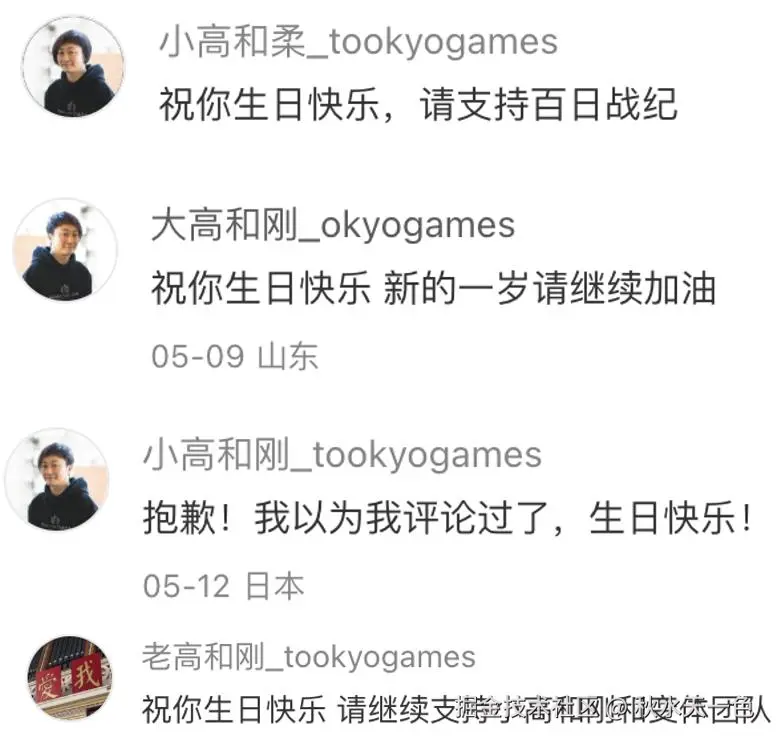
Task: Click the 日本 location label
Action: click(275, 586)
